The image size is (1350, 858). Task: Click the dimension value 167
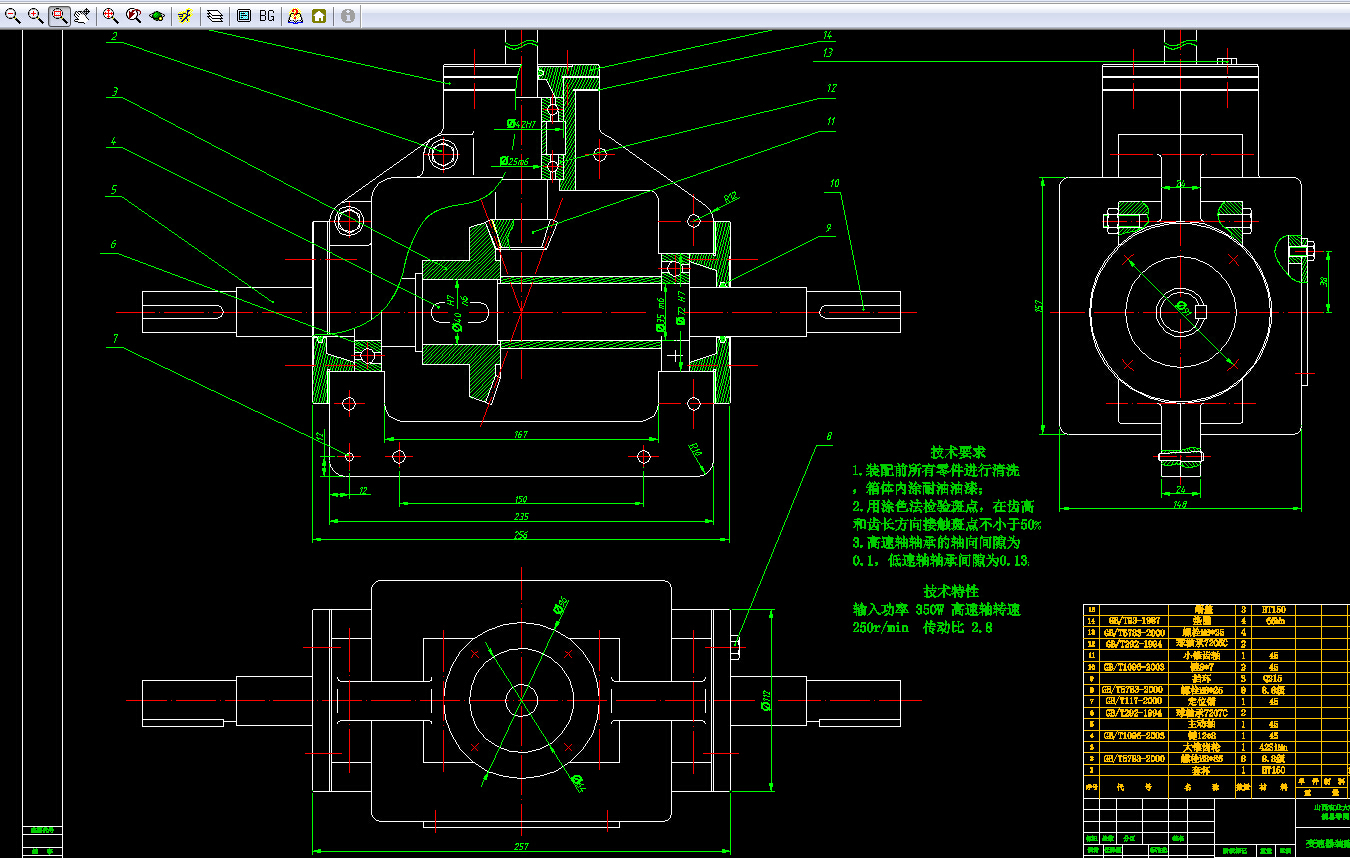point(520,435)
